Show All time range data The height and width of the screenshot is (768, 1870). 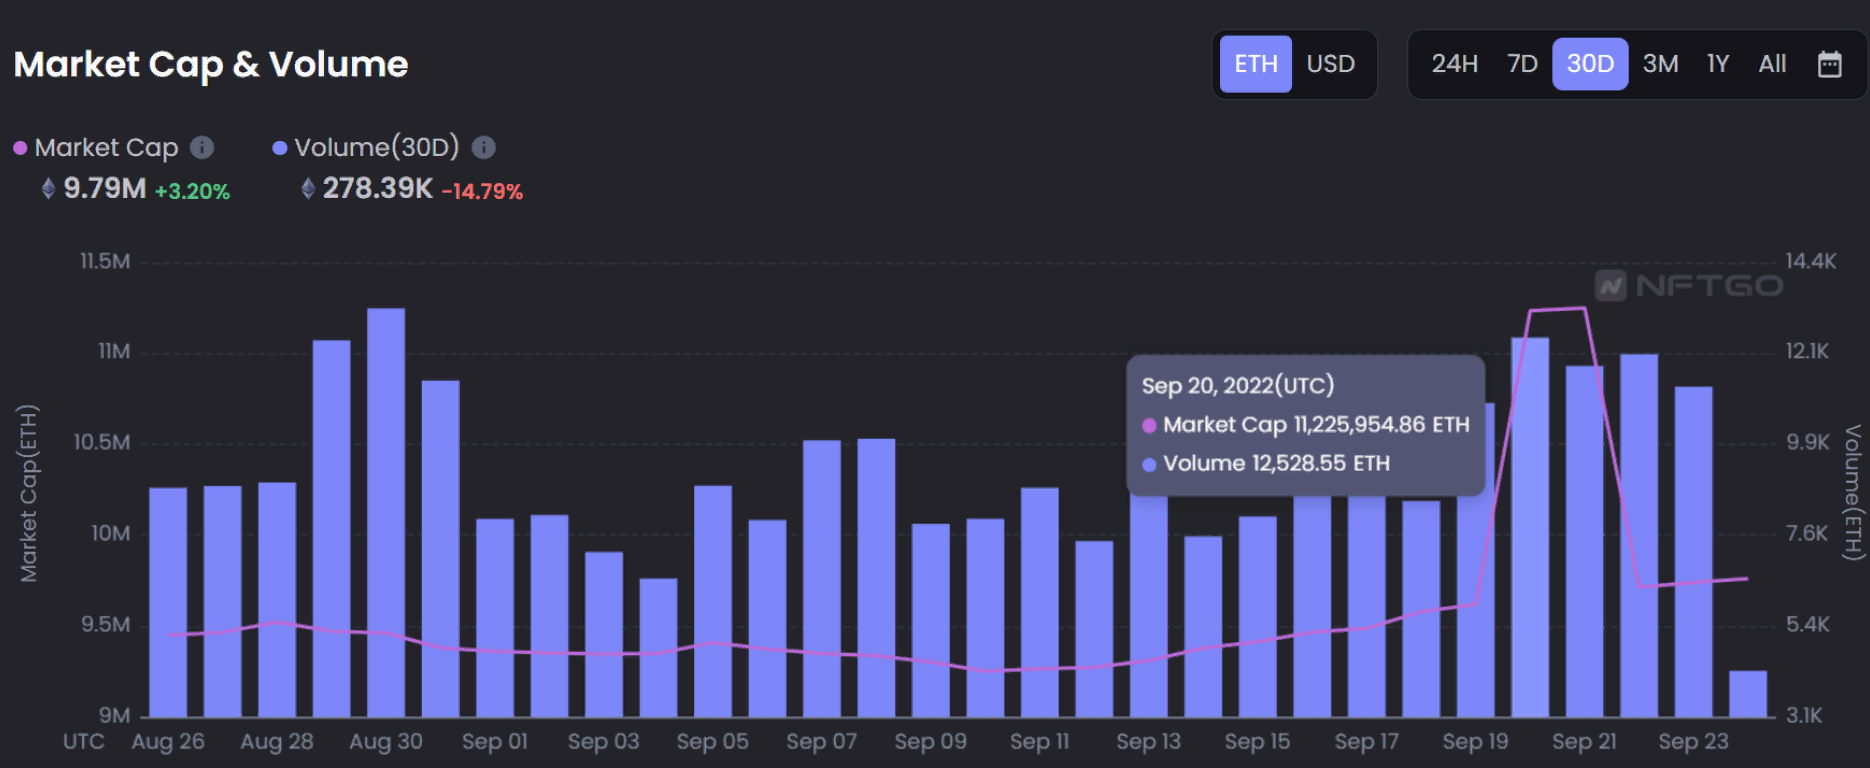coord(1772,64)
